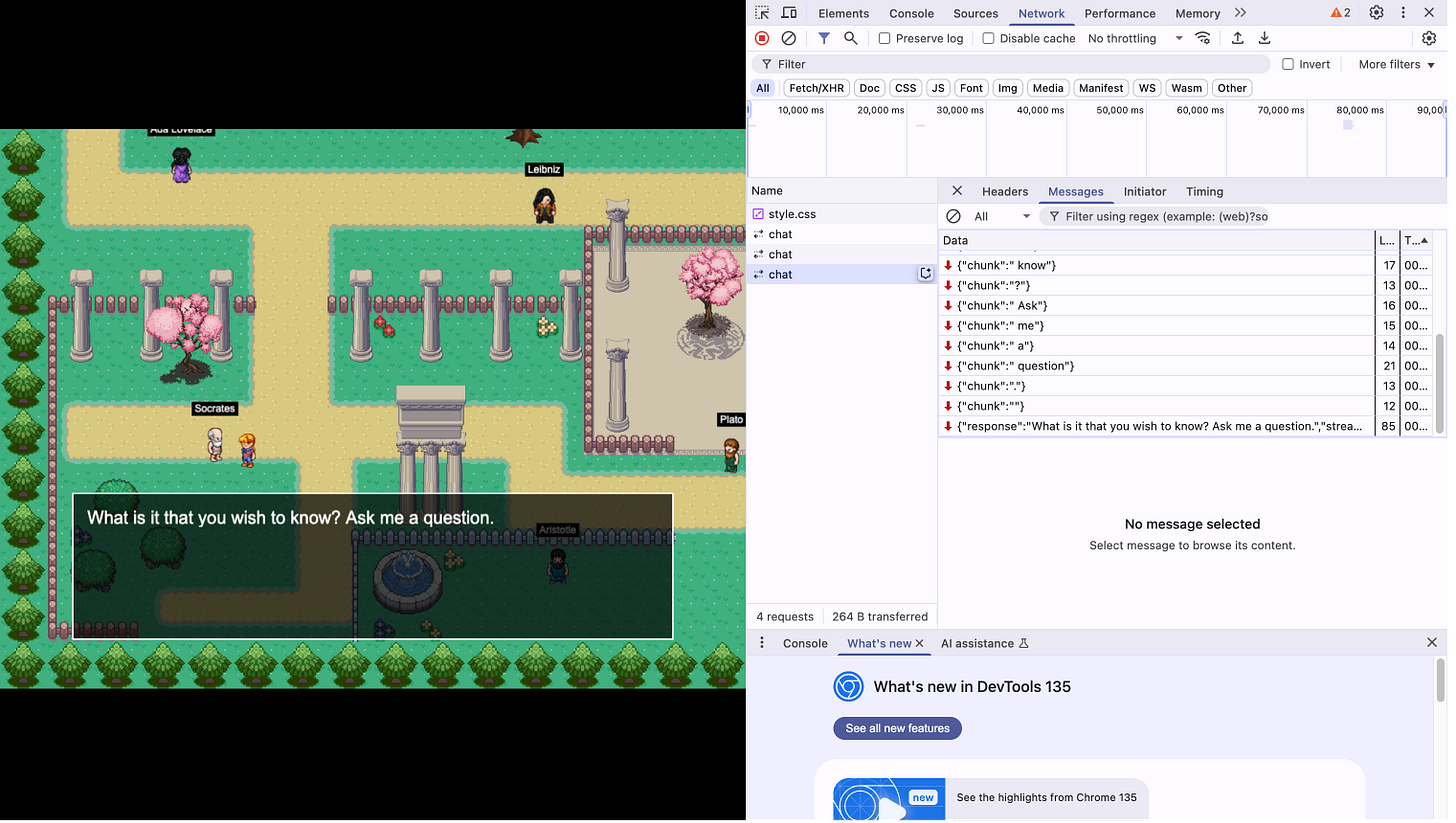Open network search magnifier
1456x823 pixels.
pos(851,38)
